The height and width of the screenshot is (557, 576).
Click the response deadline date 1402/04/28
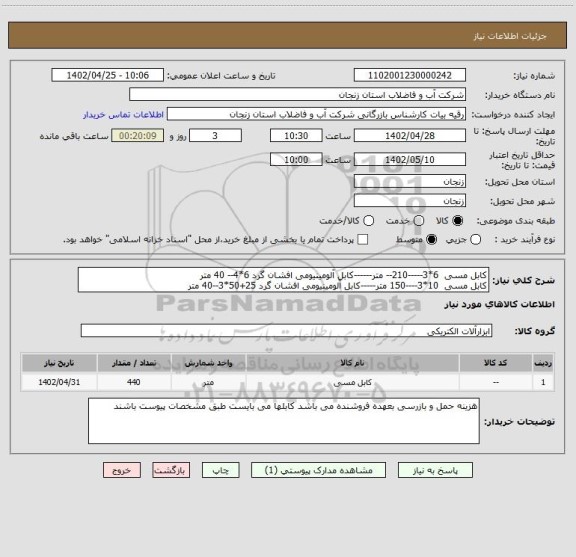pyautogui.click(x=410, y=136)
